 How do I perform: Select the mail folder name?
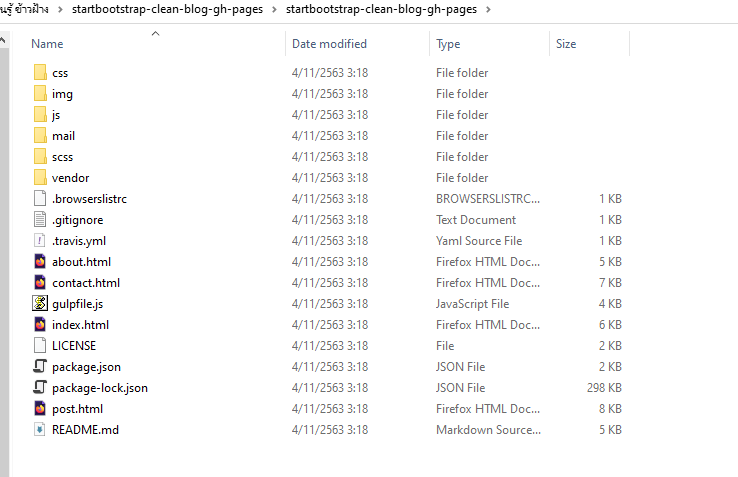click(x=64, y=136)
